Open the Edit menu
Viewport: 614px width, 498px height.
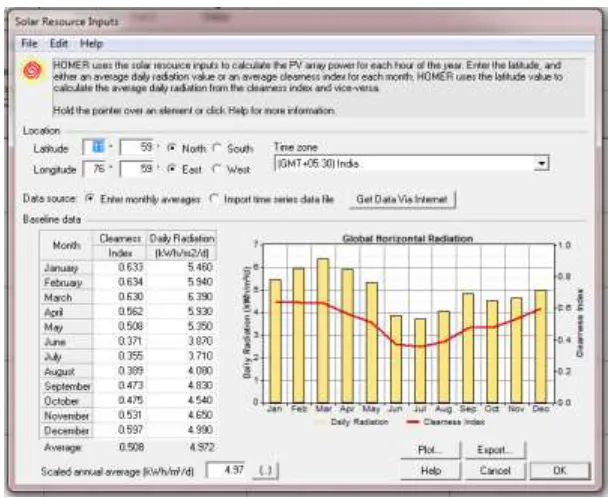(x=59, y=43)
